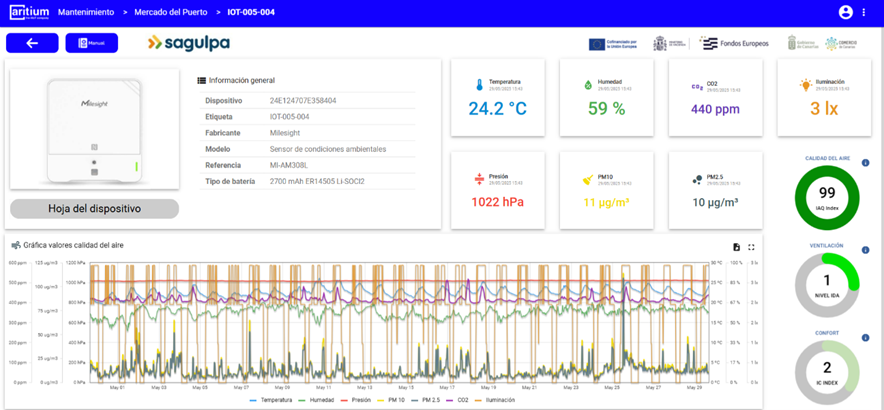Go to Mantenimiento in breadcrumb

tap(87, 12)
